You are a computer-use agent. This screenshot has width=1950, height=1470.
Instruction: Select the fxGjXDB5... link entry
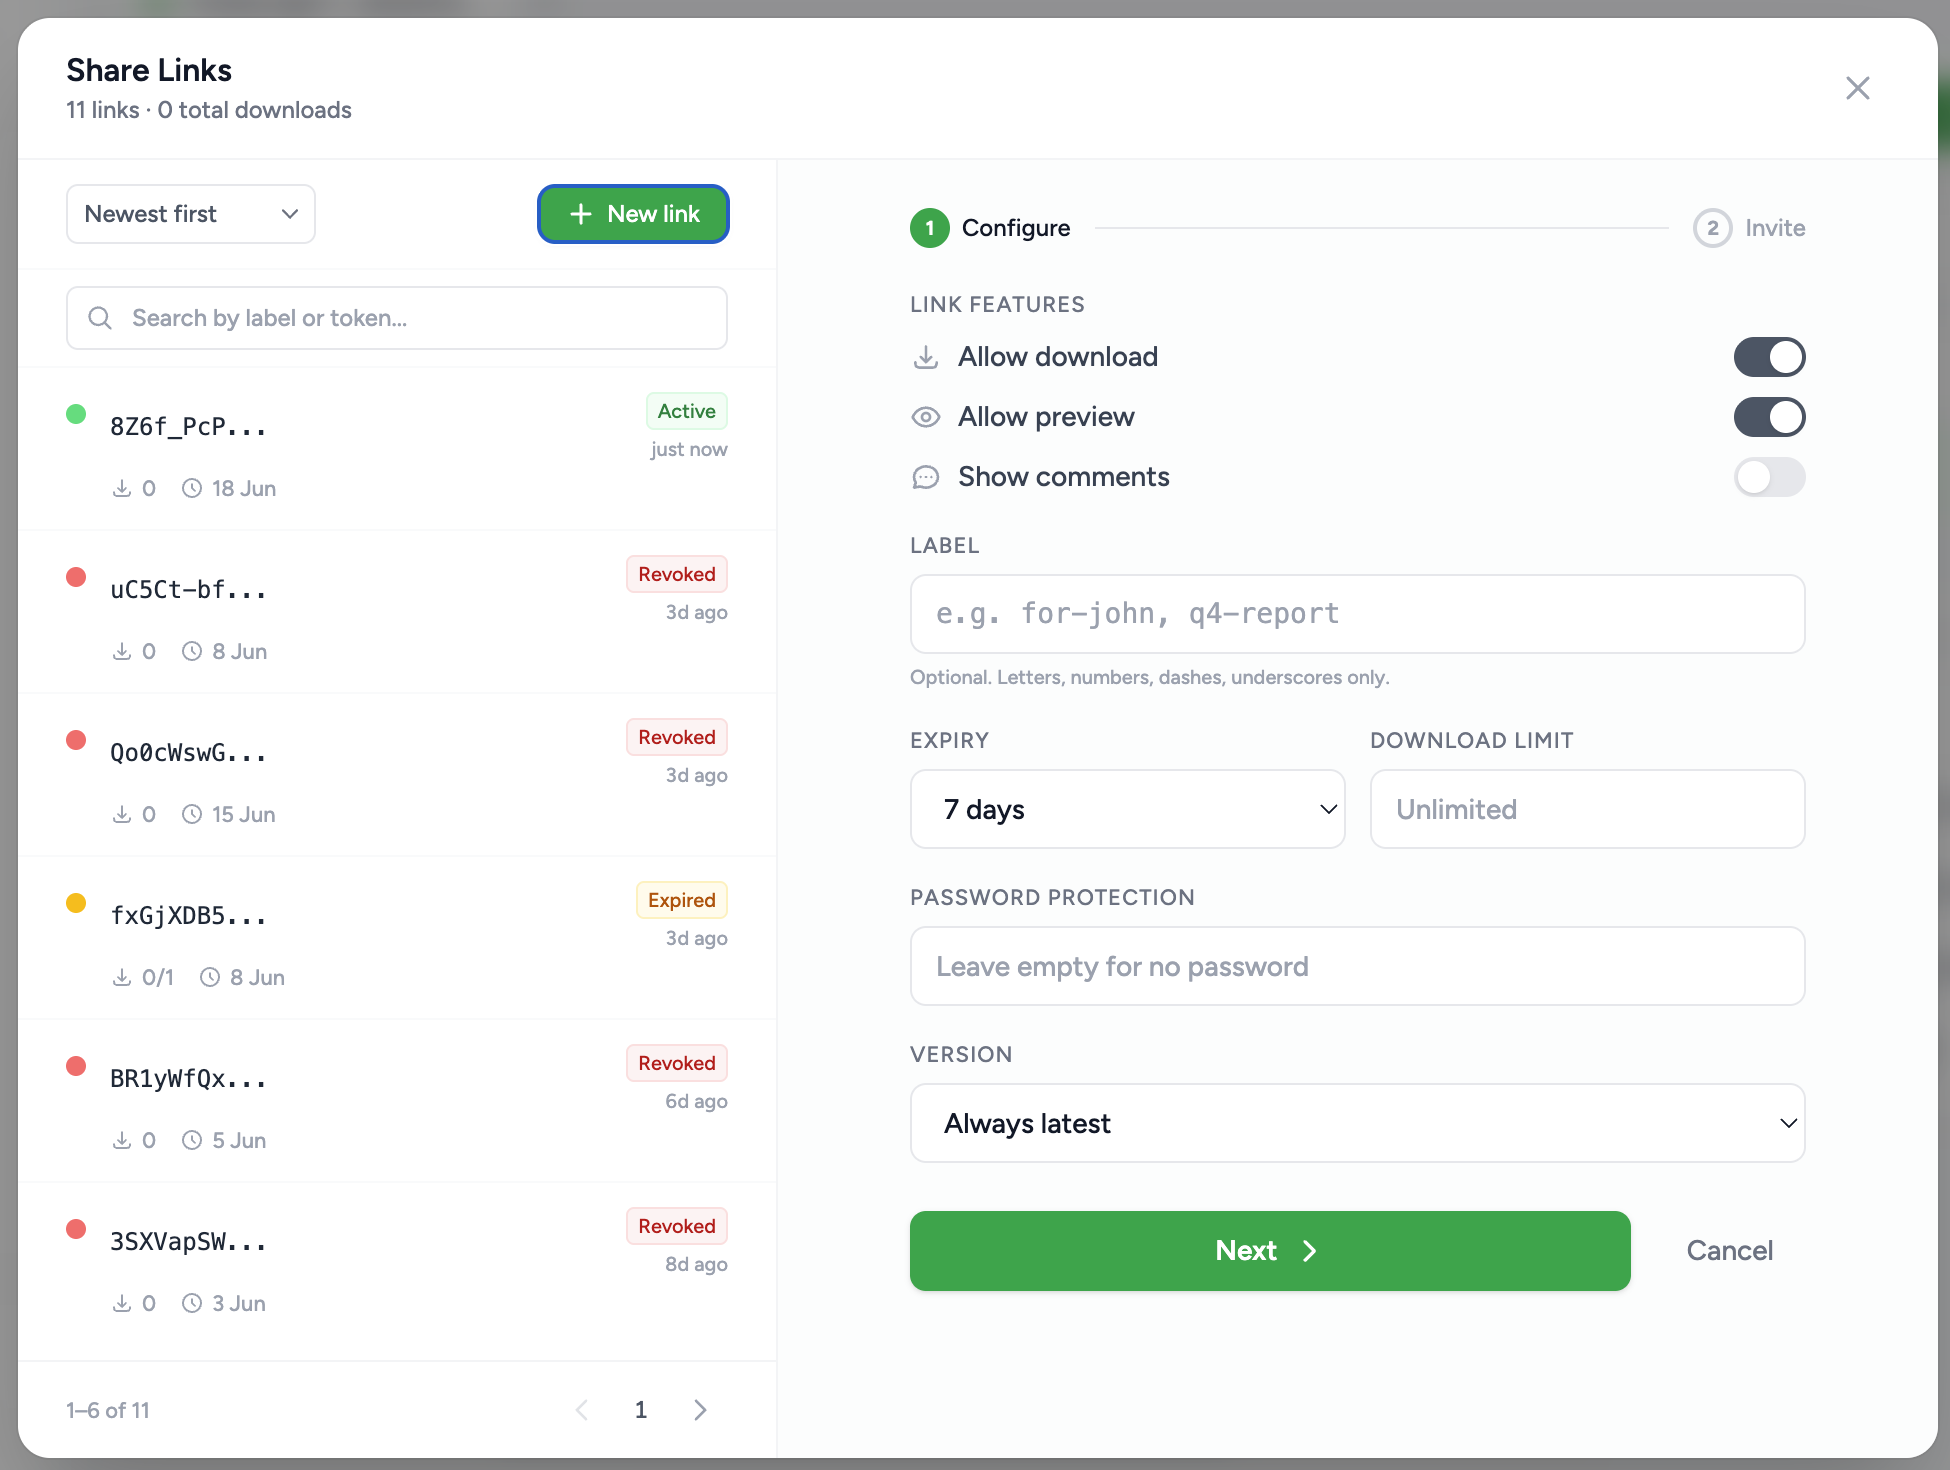(397, 938)
